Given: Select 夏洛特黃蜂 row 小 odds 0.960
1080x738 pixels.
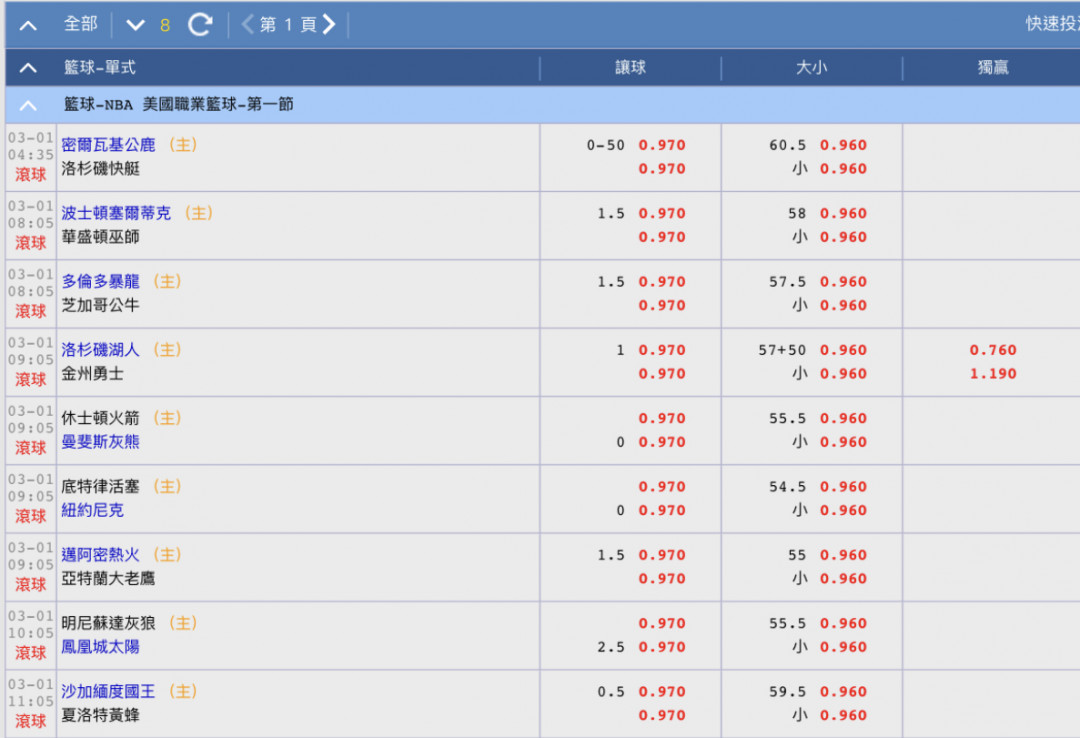Looking at the screenshot, I should coord(843,715).
